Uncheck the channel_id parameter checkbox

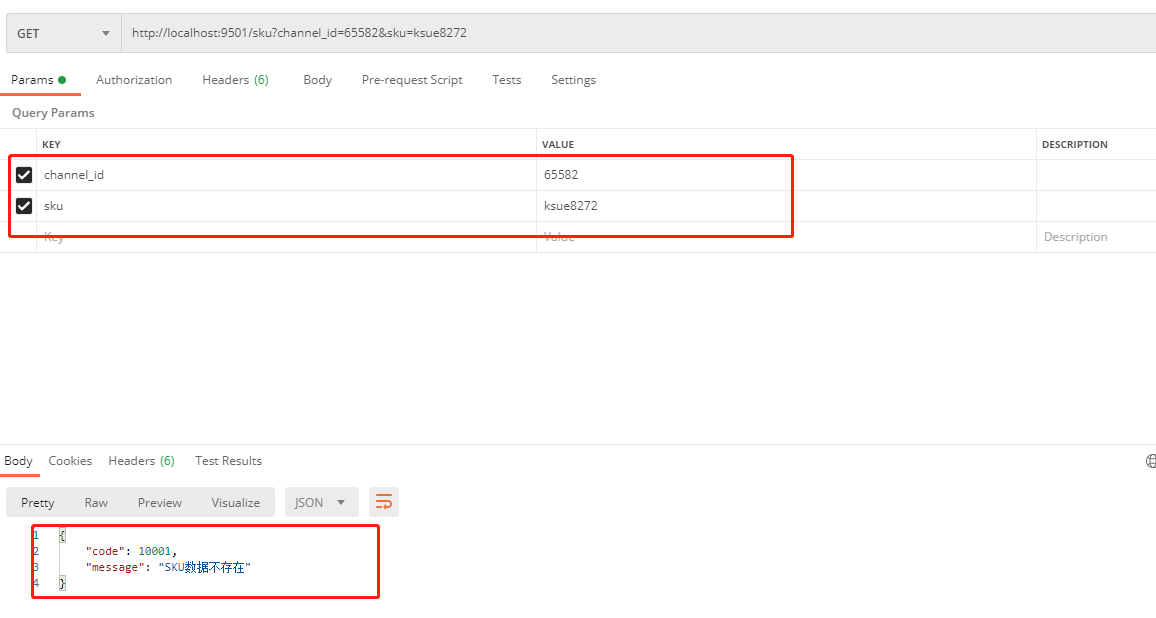[24, 175]
